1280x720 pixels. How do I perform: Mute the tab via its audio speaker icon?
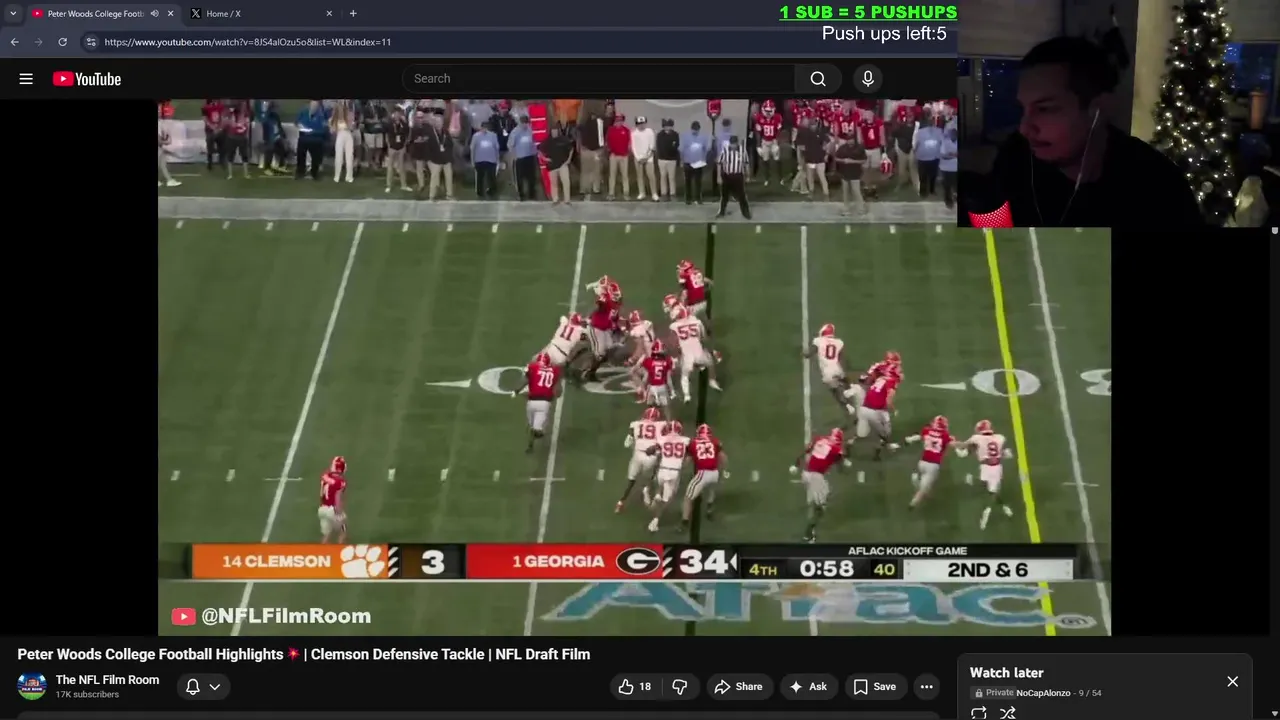(154, 14)
